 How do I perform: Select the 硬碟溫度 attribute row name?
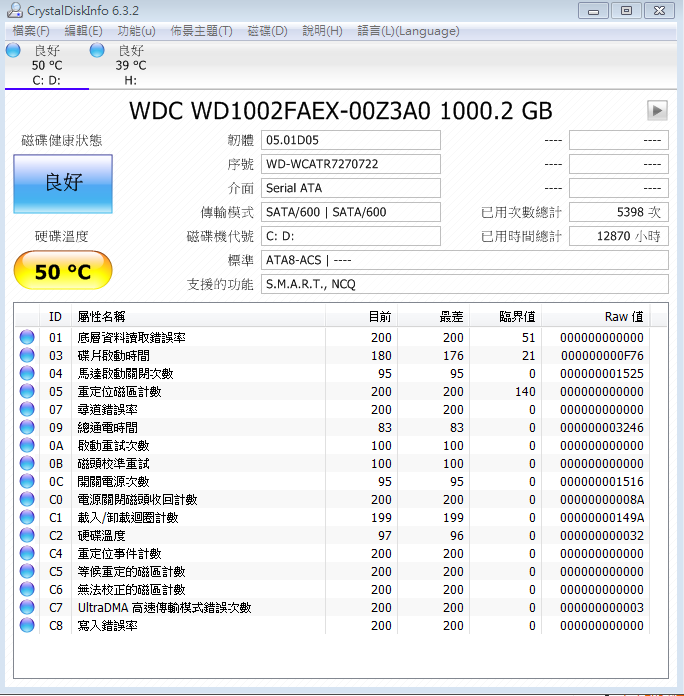click(101, 536)
